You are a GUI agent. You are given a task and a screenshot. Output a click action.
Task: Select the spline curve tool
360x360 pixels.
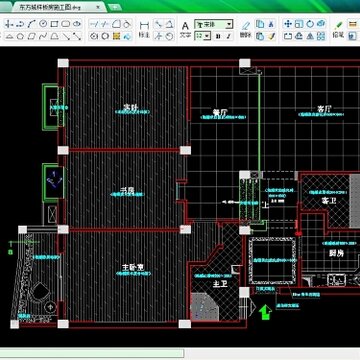point(43,36)
